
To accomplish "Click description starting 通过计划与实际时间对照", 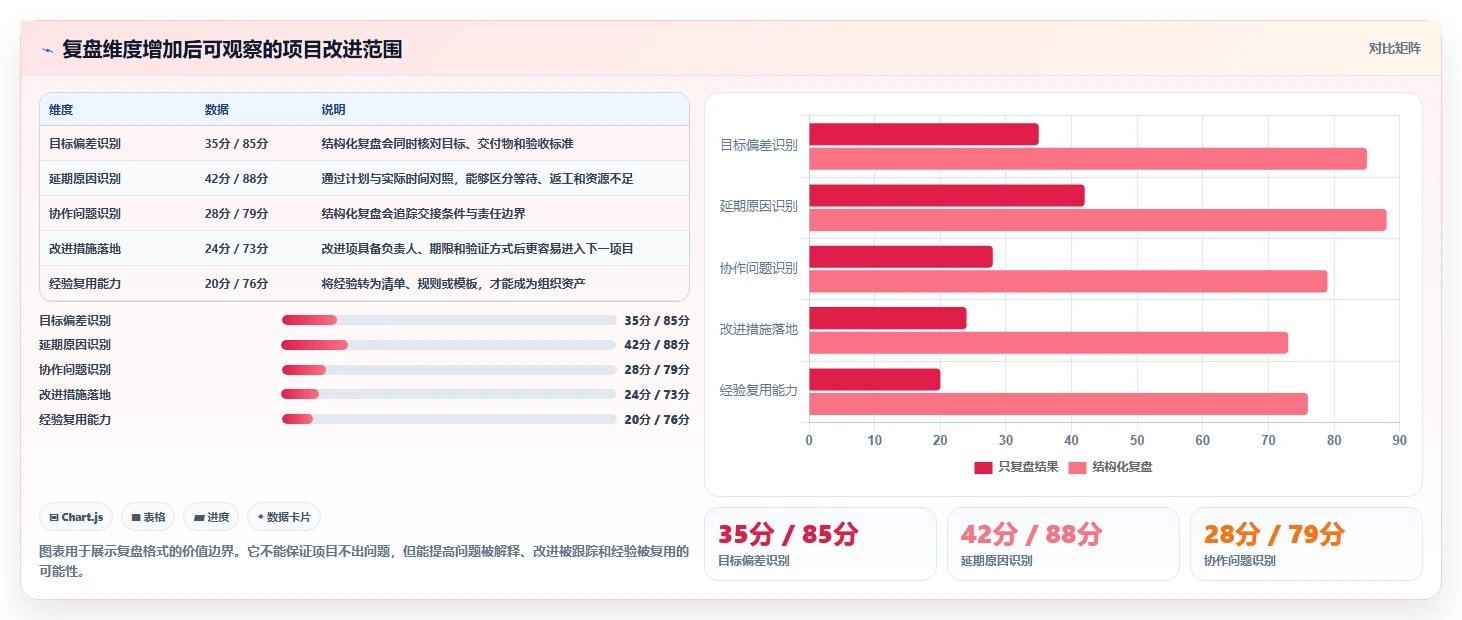I will click(477, 179).
